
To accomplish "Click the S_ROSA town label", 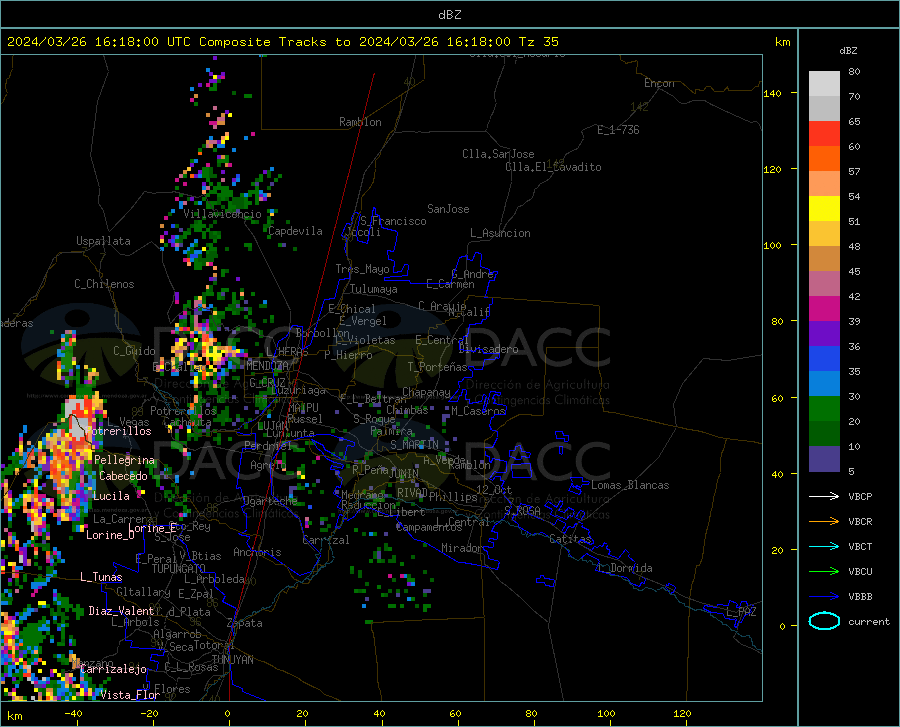I will pos(522,510).
